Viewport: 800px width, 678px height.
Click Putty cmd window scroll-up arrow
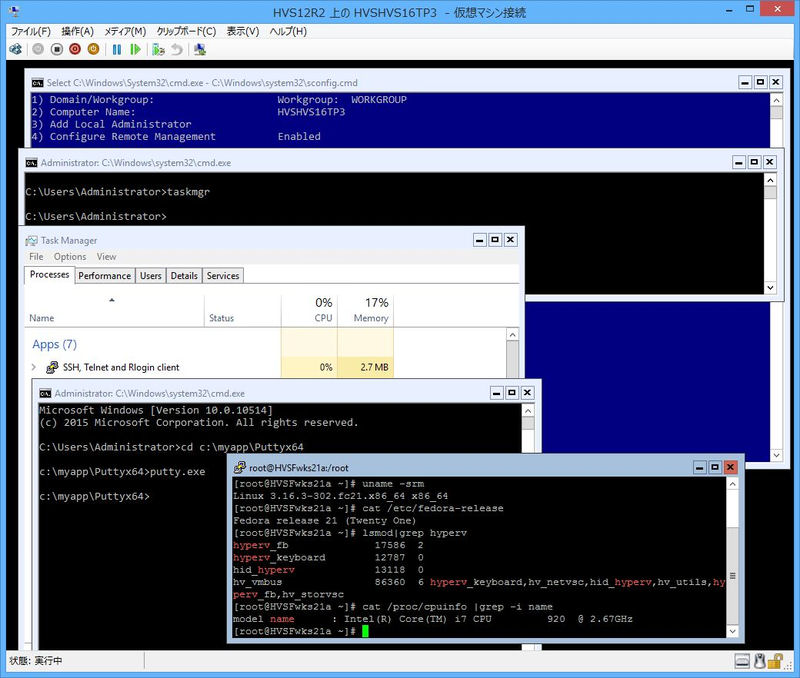click(x=528, y=411)
